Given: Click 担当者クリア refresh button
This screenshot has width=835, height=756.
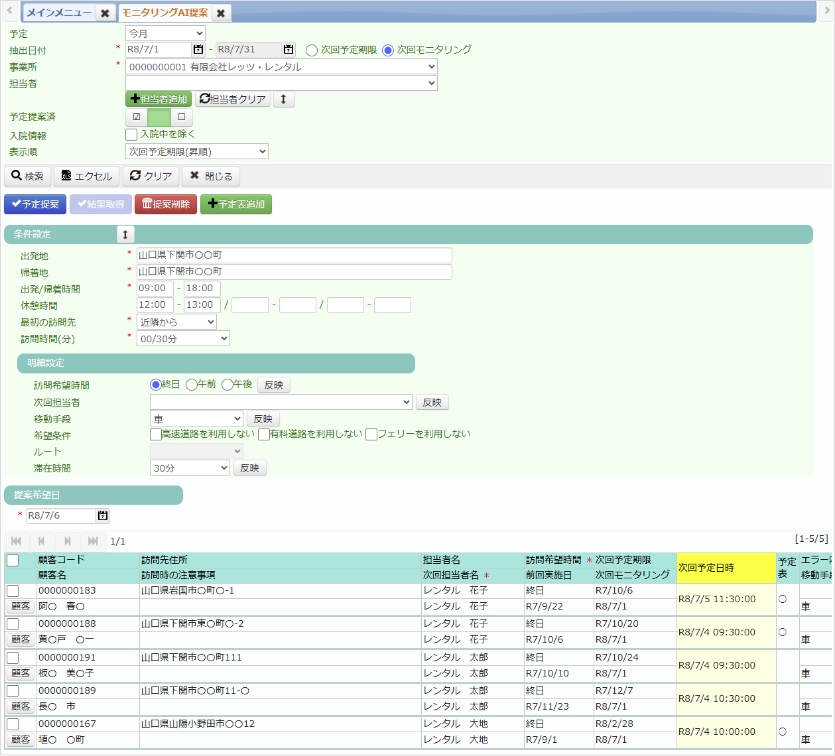Looking at the screenshot, I should pyautogui.click(x=233, y=99).
